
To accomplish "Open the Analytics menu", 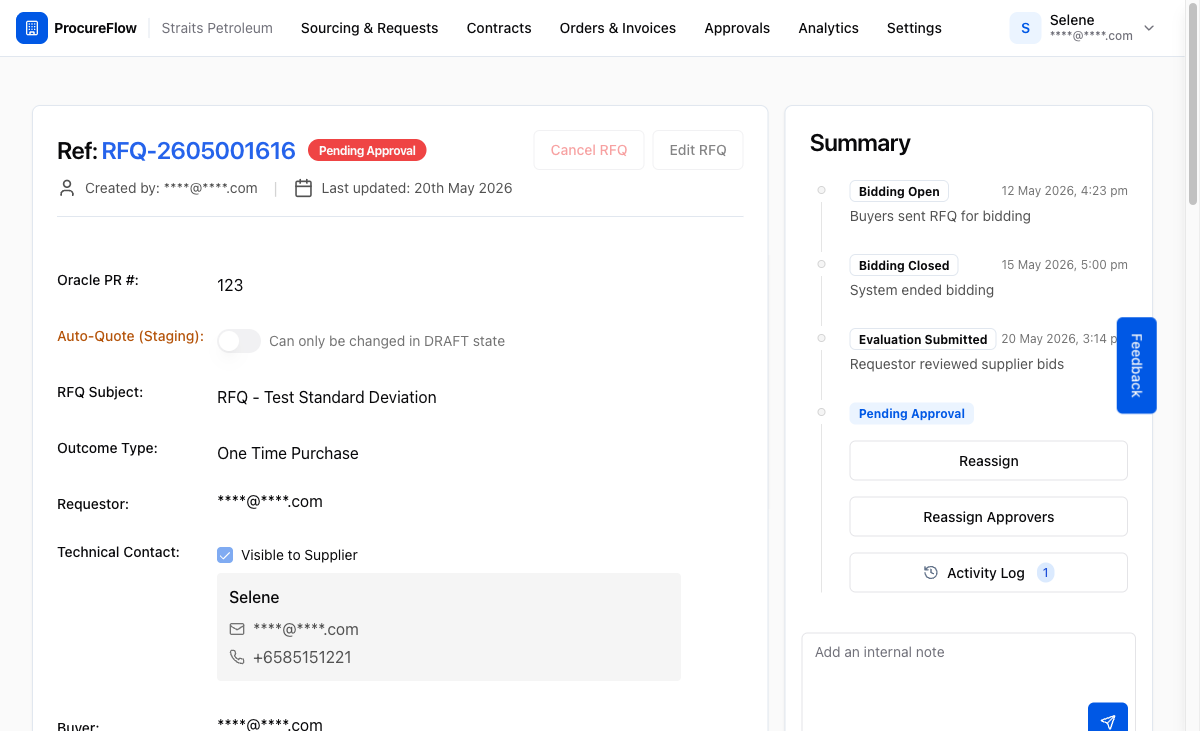I will [x=828, y=28].
